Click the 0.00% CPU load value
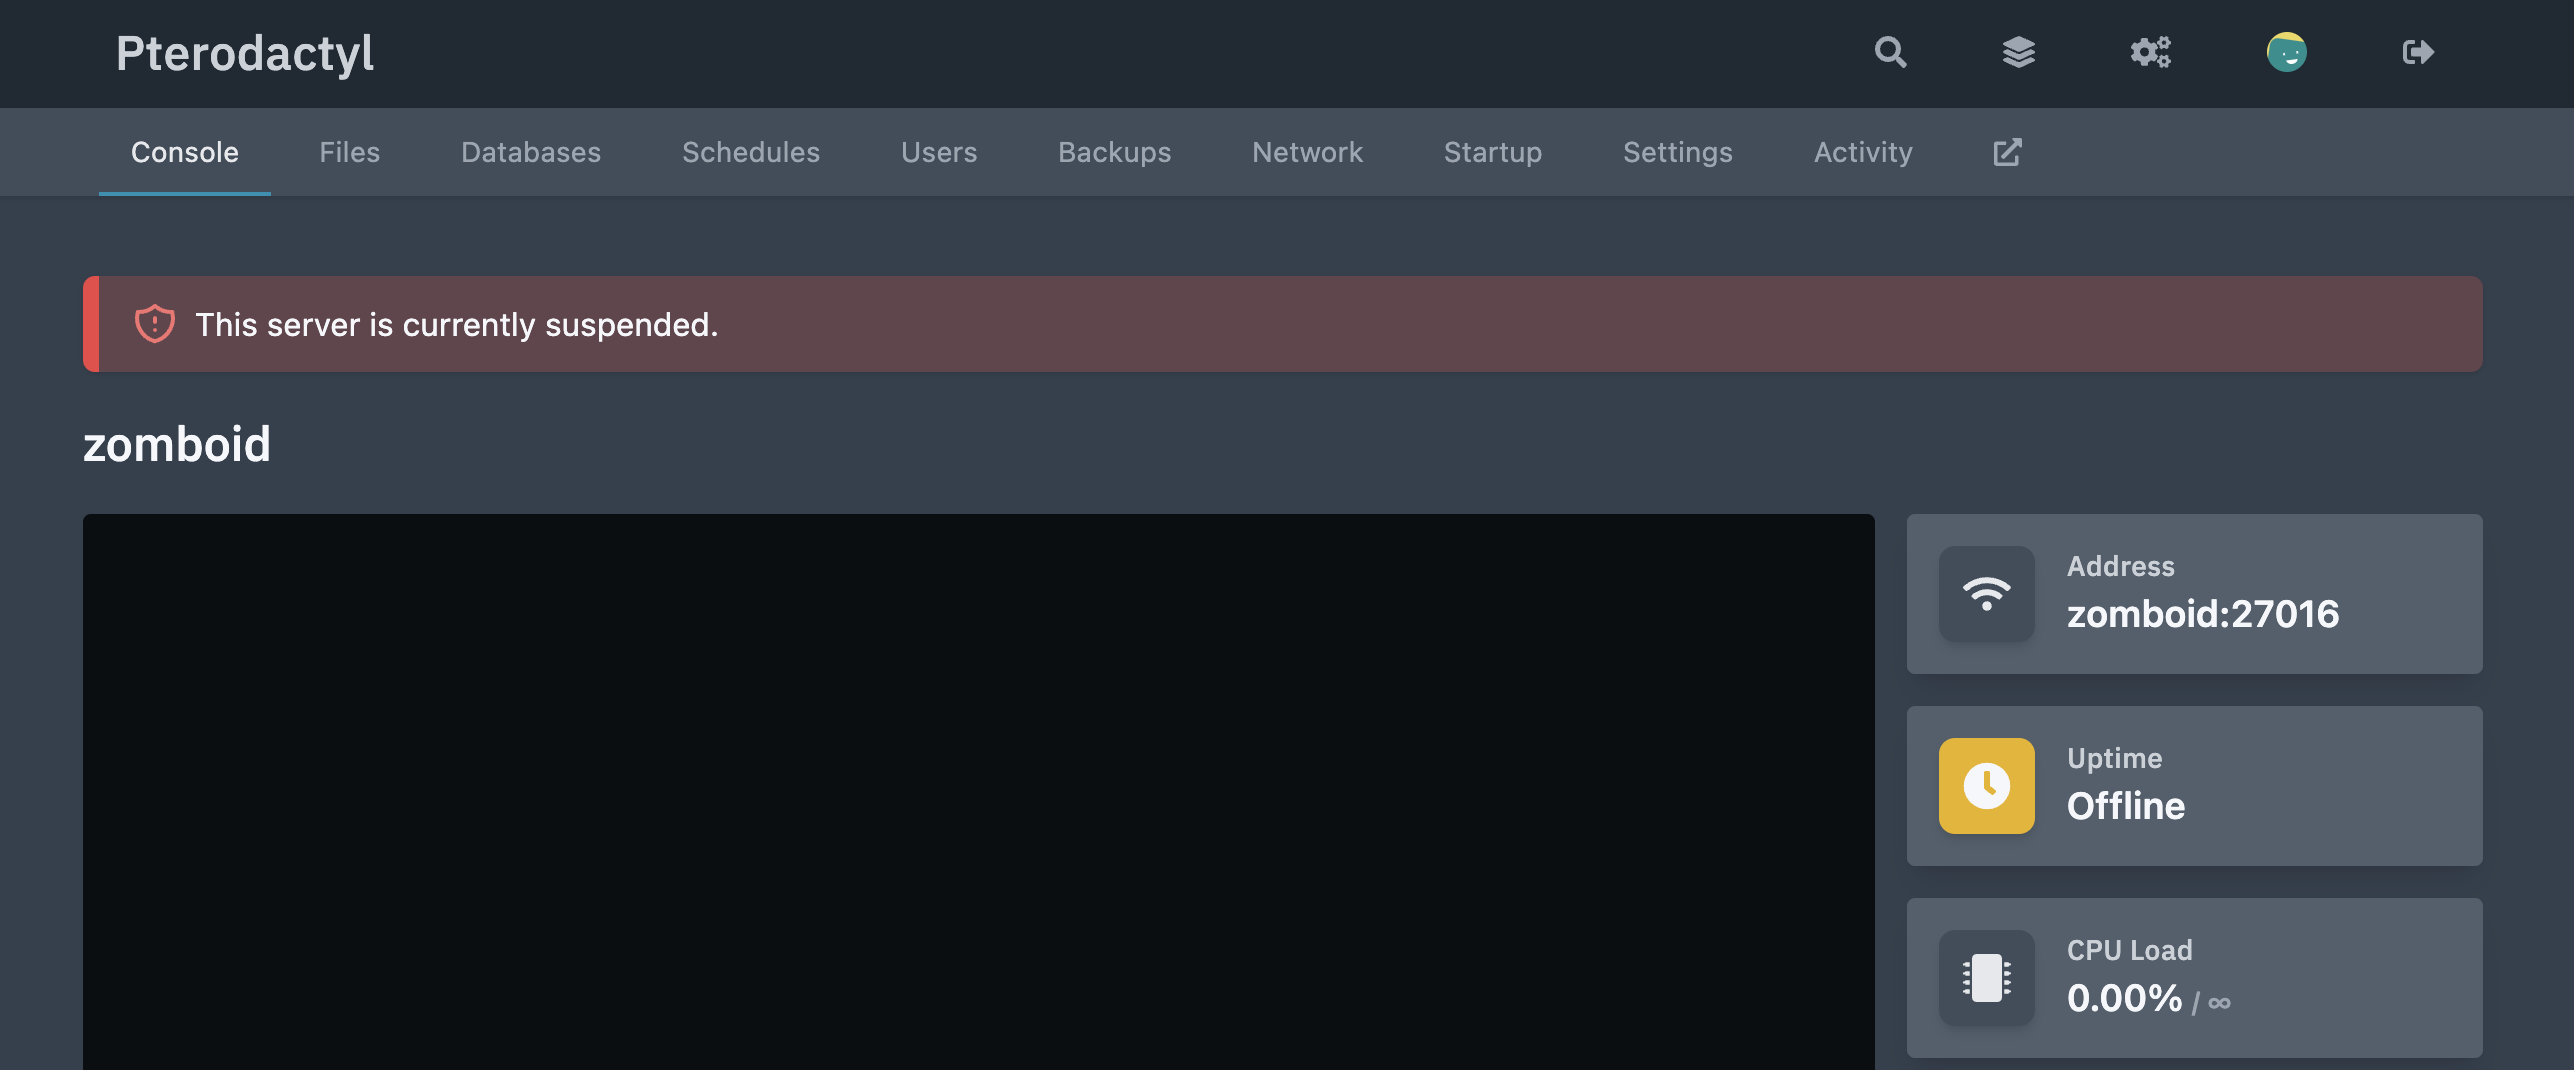This screenshot has height=1070, width=2574. (2124, 998)
